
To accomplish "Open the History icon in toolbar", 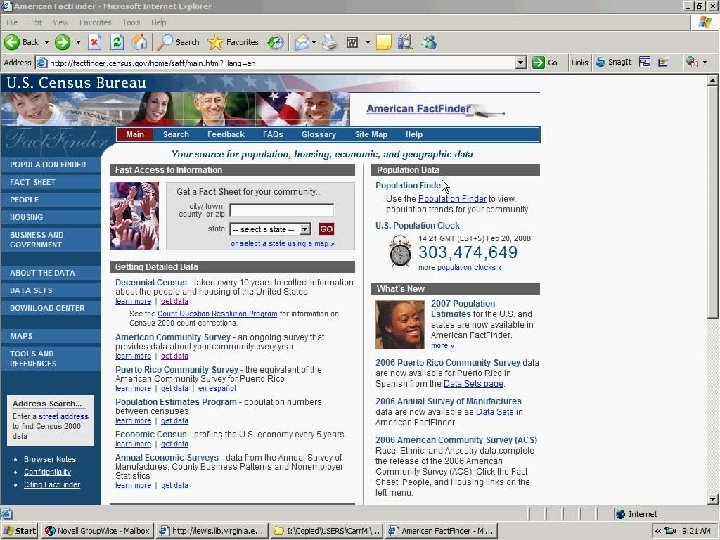I will point(276,42).
